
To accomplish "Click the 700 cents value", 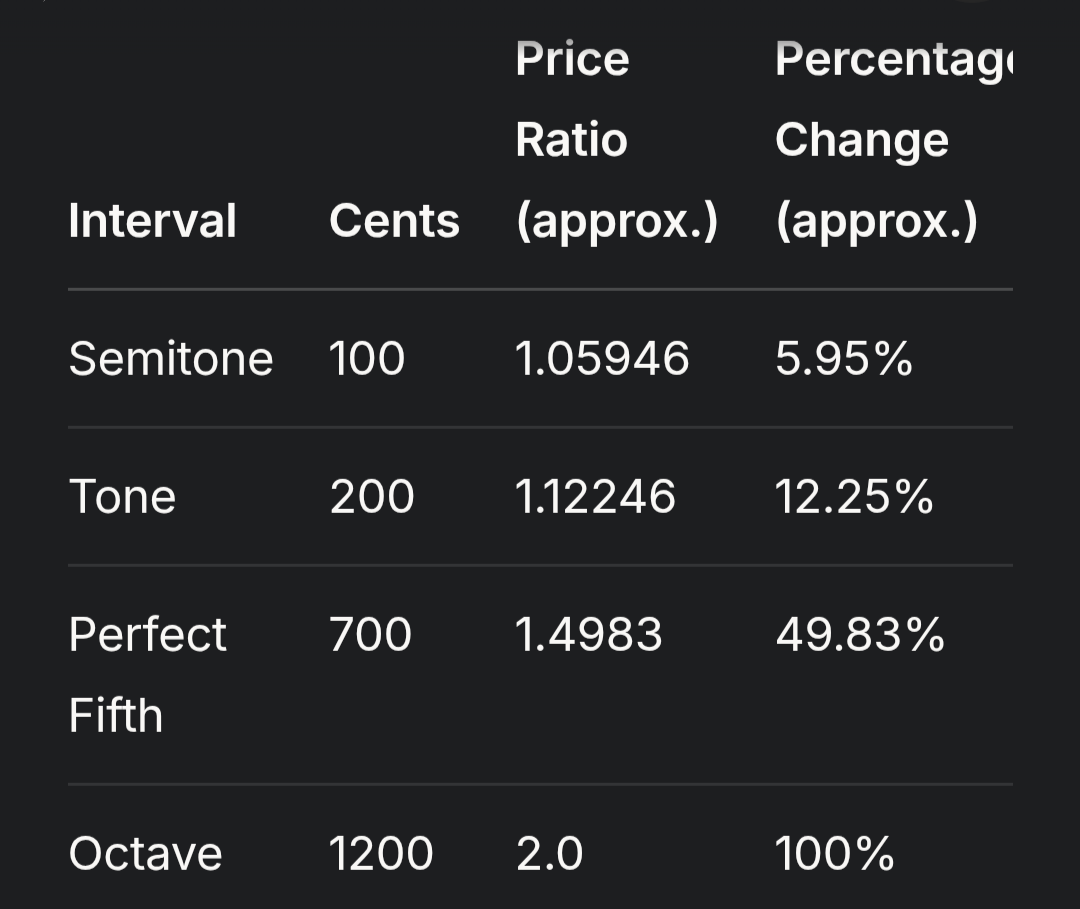I will (371, 634).
